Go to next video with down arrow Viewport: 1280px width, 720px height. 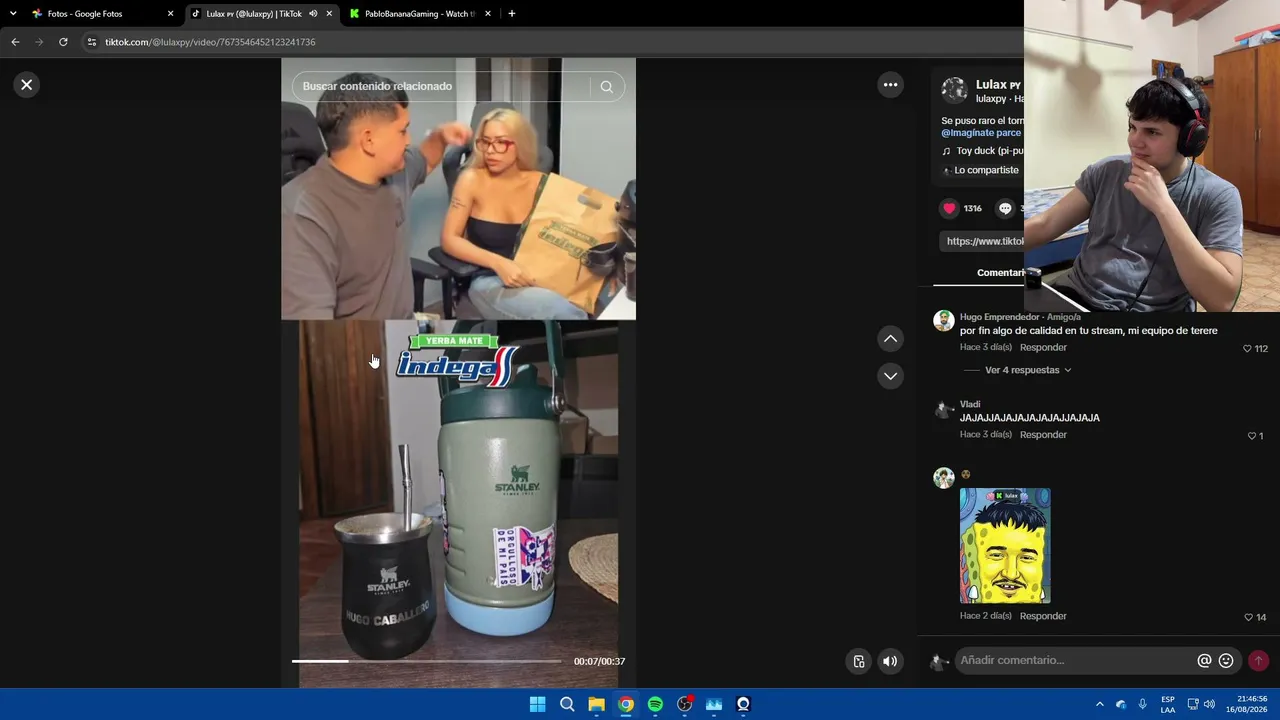890,376
